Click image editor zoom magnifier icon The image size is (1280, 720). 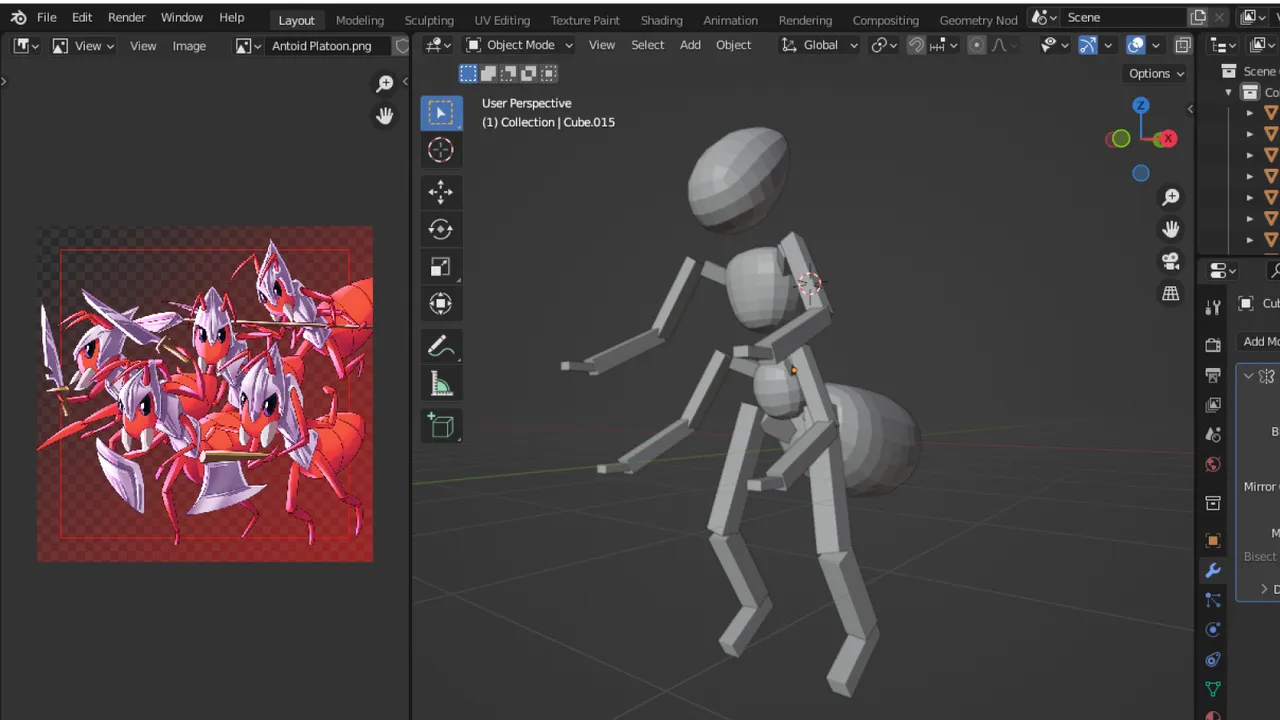coord(385,84)
